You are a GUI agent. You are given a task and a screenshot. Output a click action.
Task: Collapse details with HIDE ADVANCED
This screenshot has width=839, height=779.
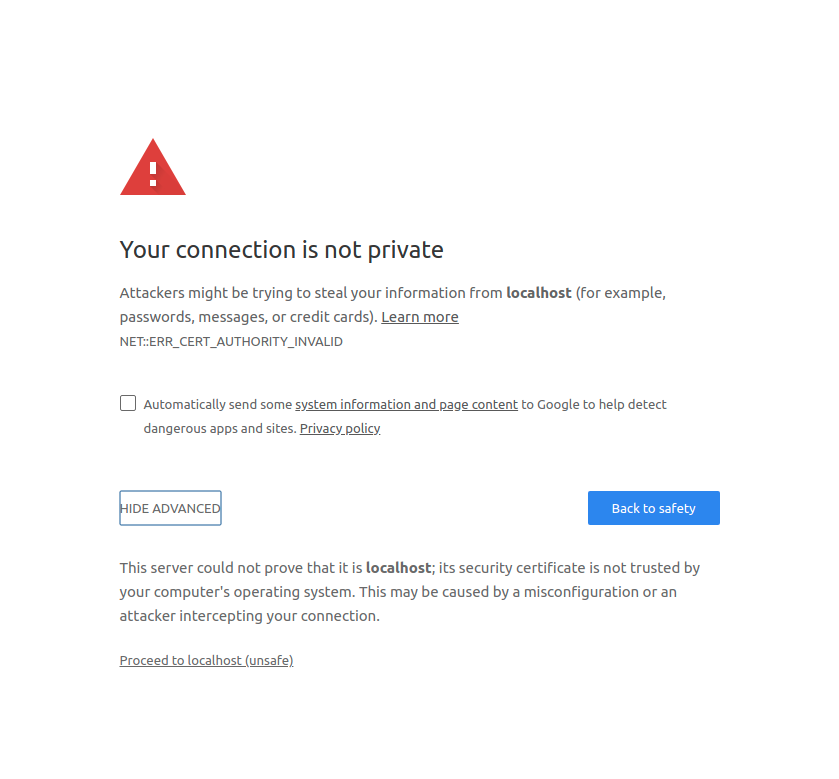pos(170,508)
